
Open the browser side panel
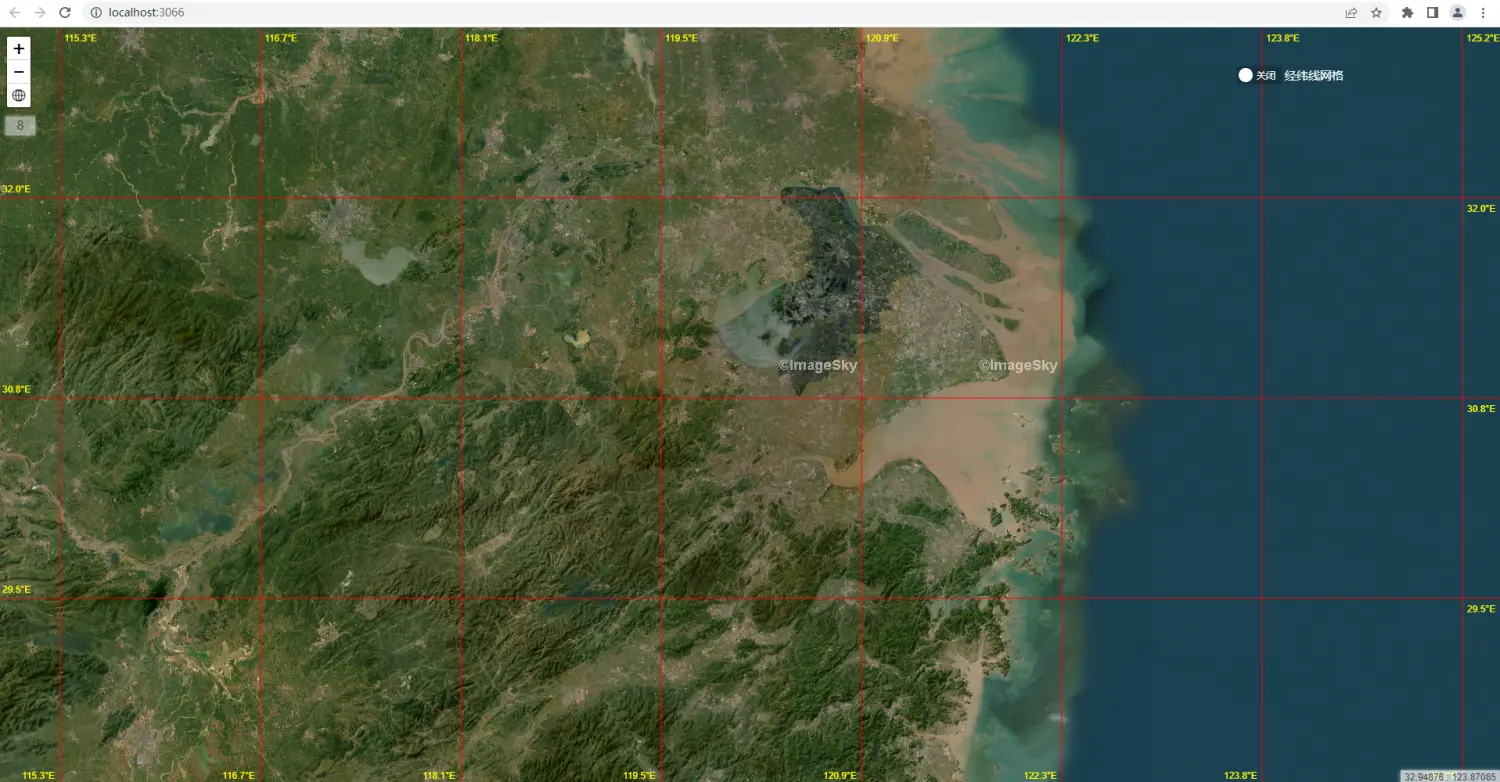pyautogui.click(x=1432, y=13)
